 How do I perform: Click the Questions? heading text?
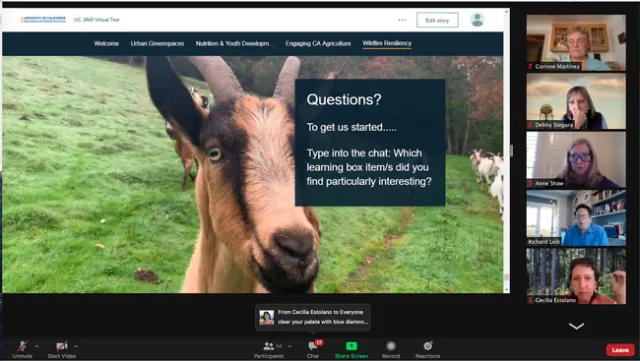point(344,99)
